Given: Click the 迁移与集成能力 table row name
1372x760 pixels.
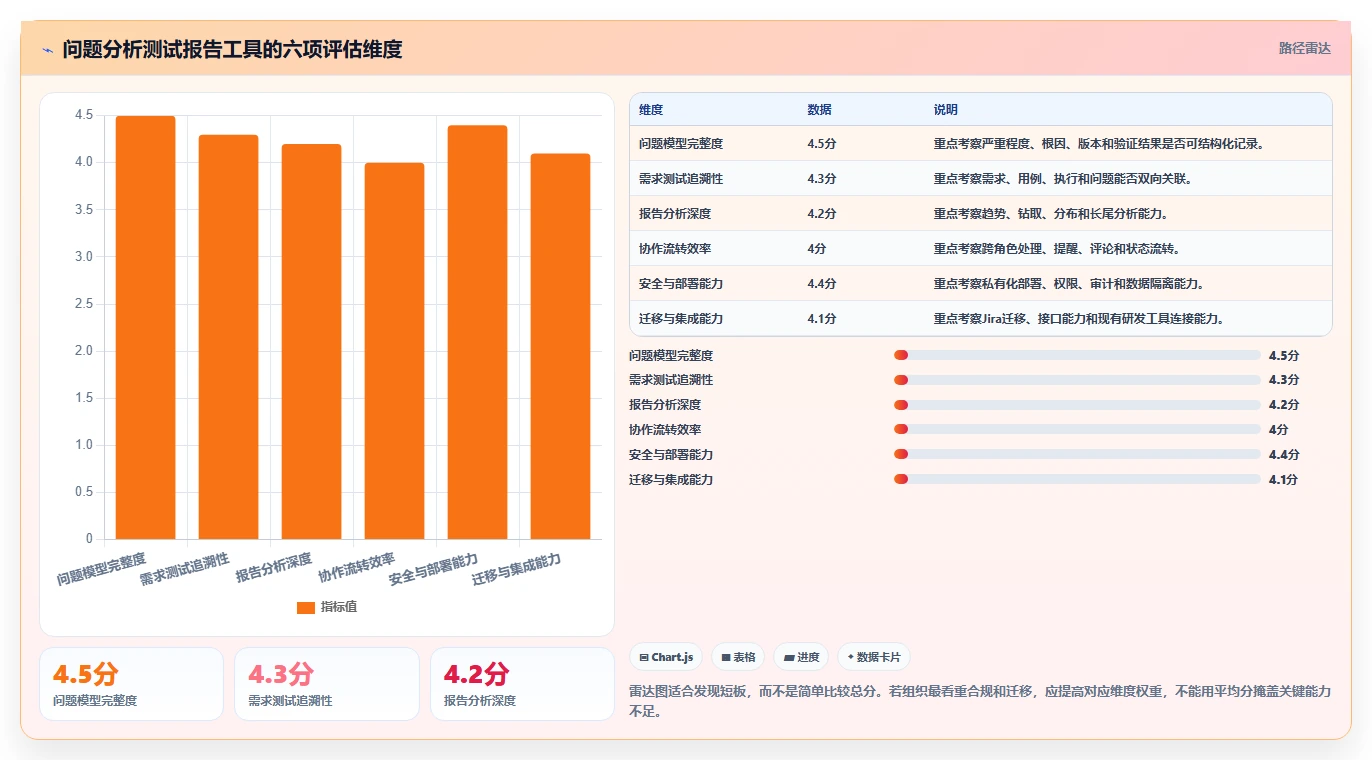Looking at the screenshot, I should point(681,319).
